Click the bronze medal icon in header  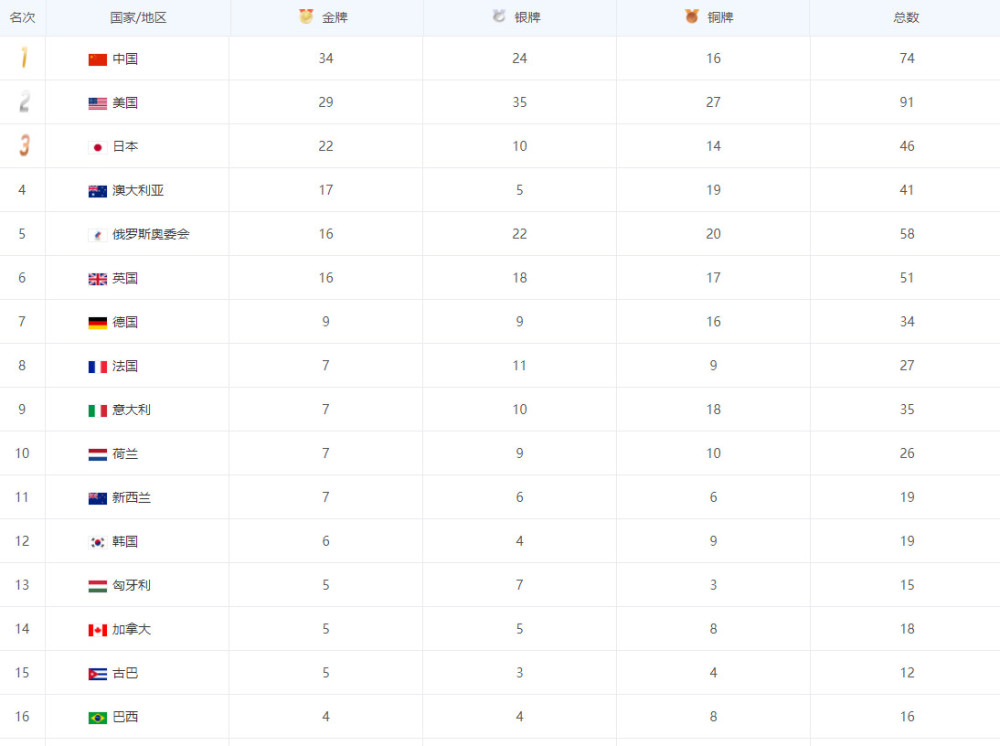click(x=692, y=16)
